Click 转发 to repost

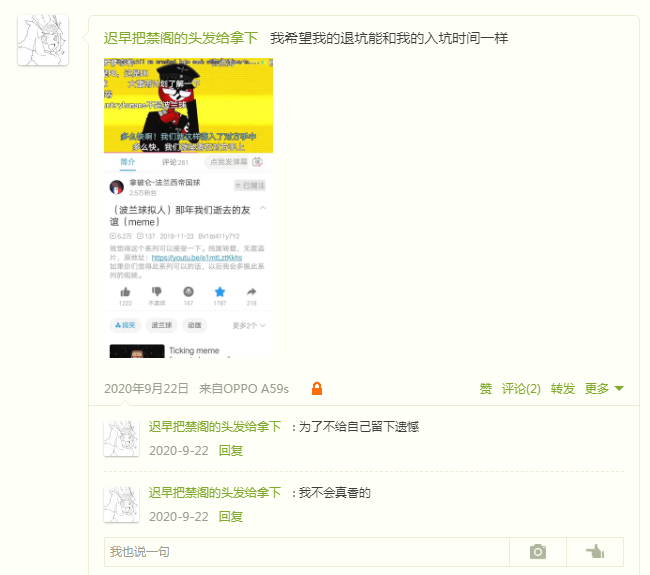[x=563, y=388]
